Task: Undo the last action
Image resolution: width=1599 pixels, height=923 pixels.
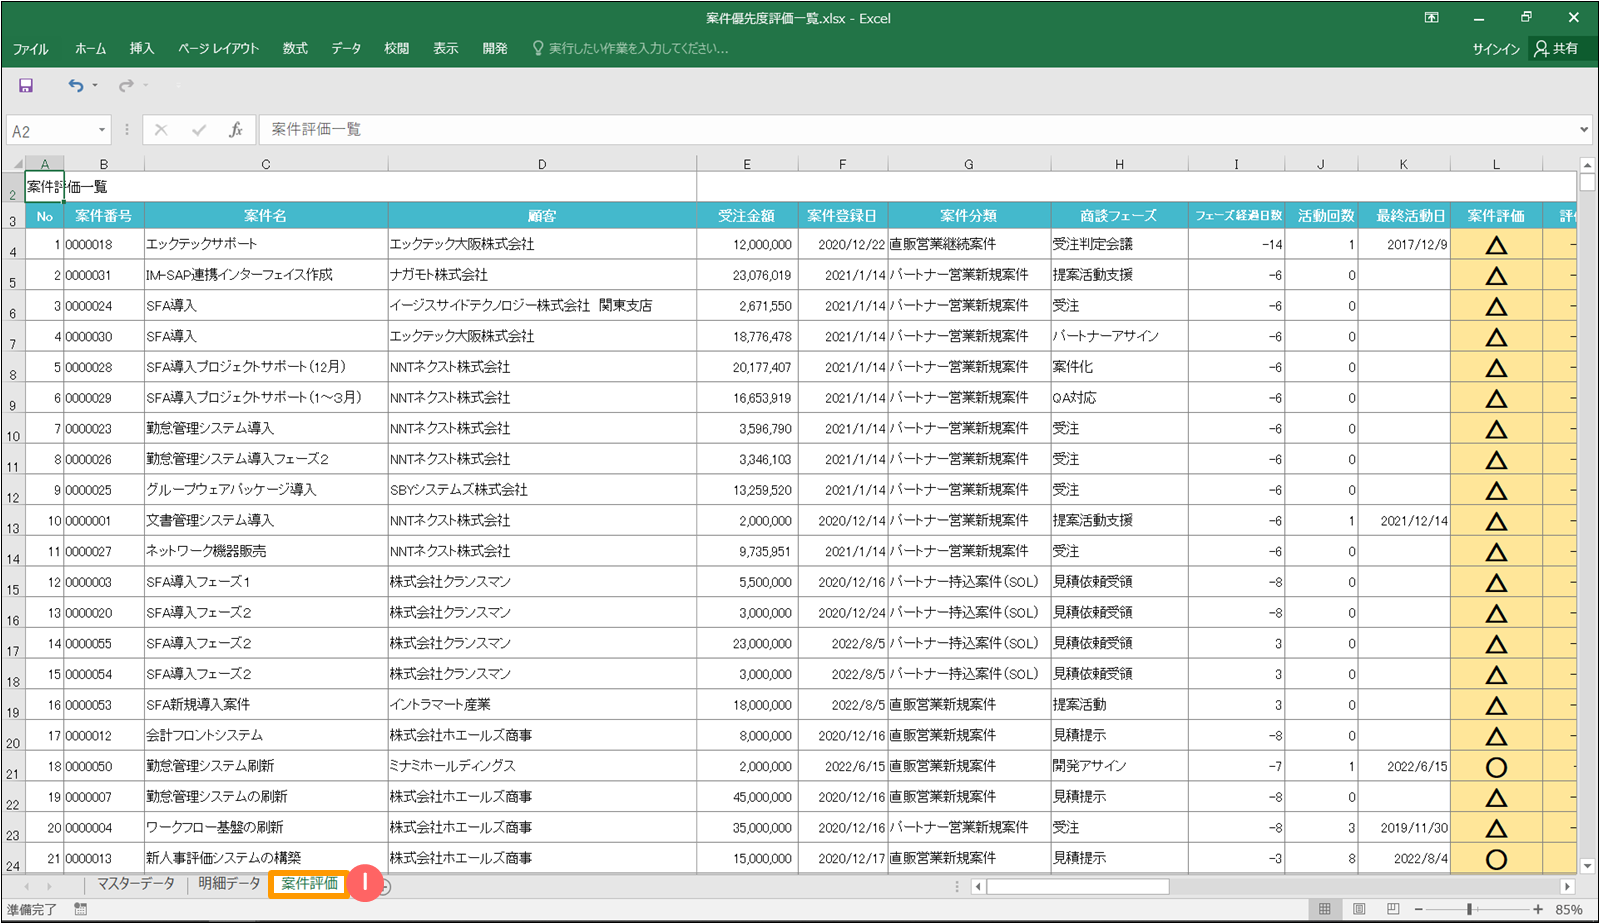Action: [76, 86]
